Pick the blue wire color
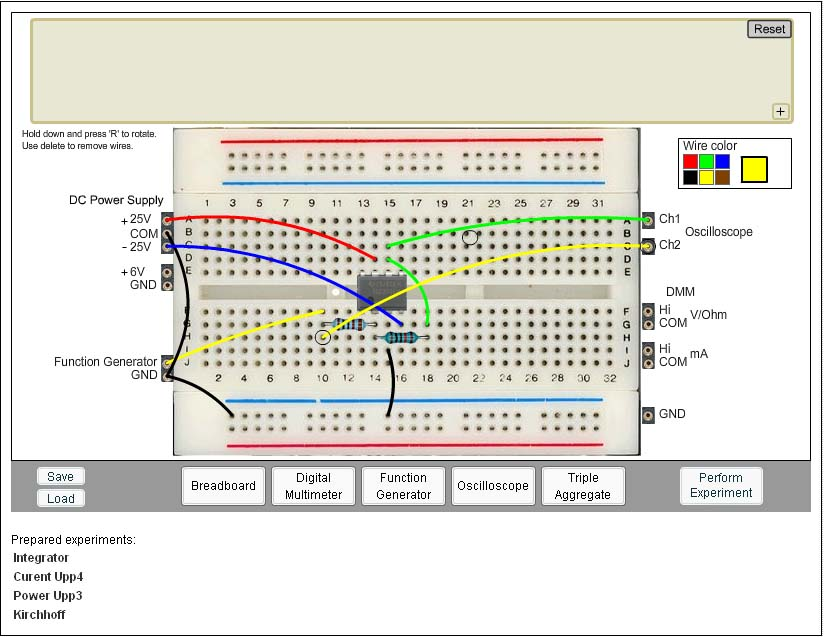 722,161
